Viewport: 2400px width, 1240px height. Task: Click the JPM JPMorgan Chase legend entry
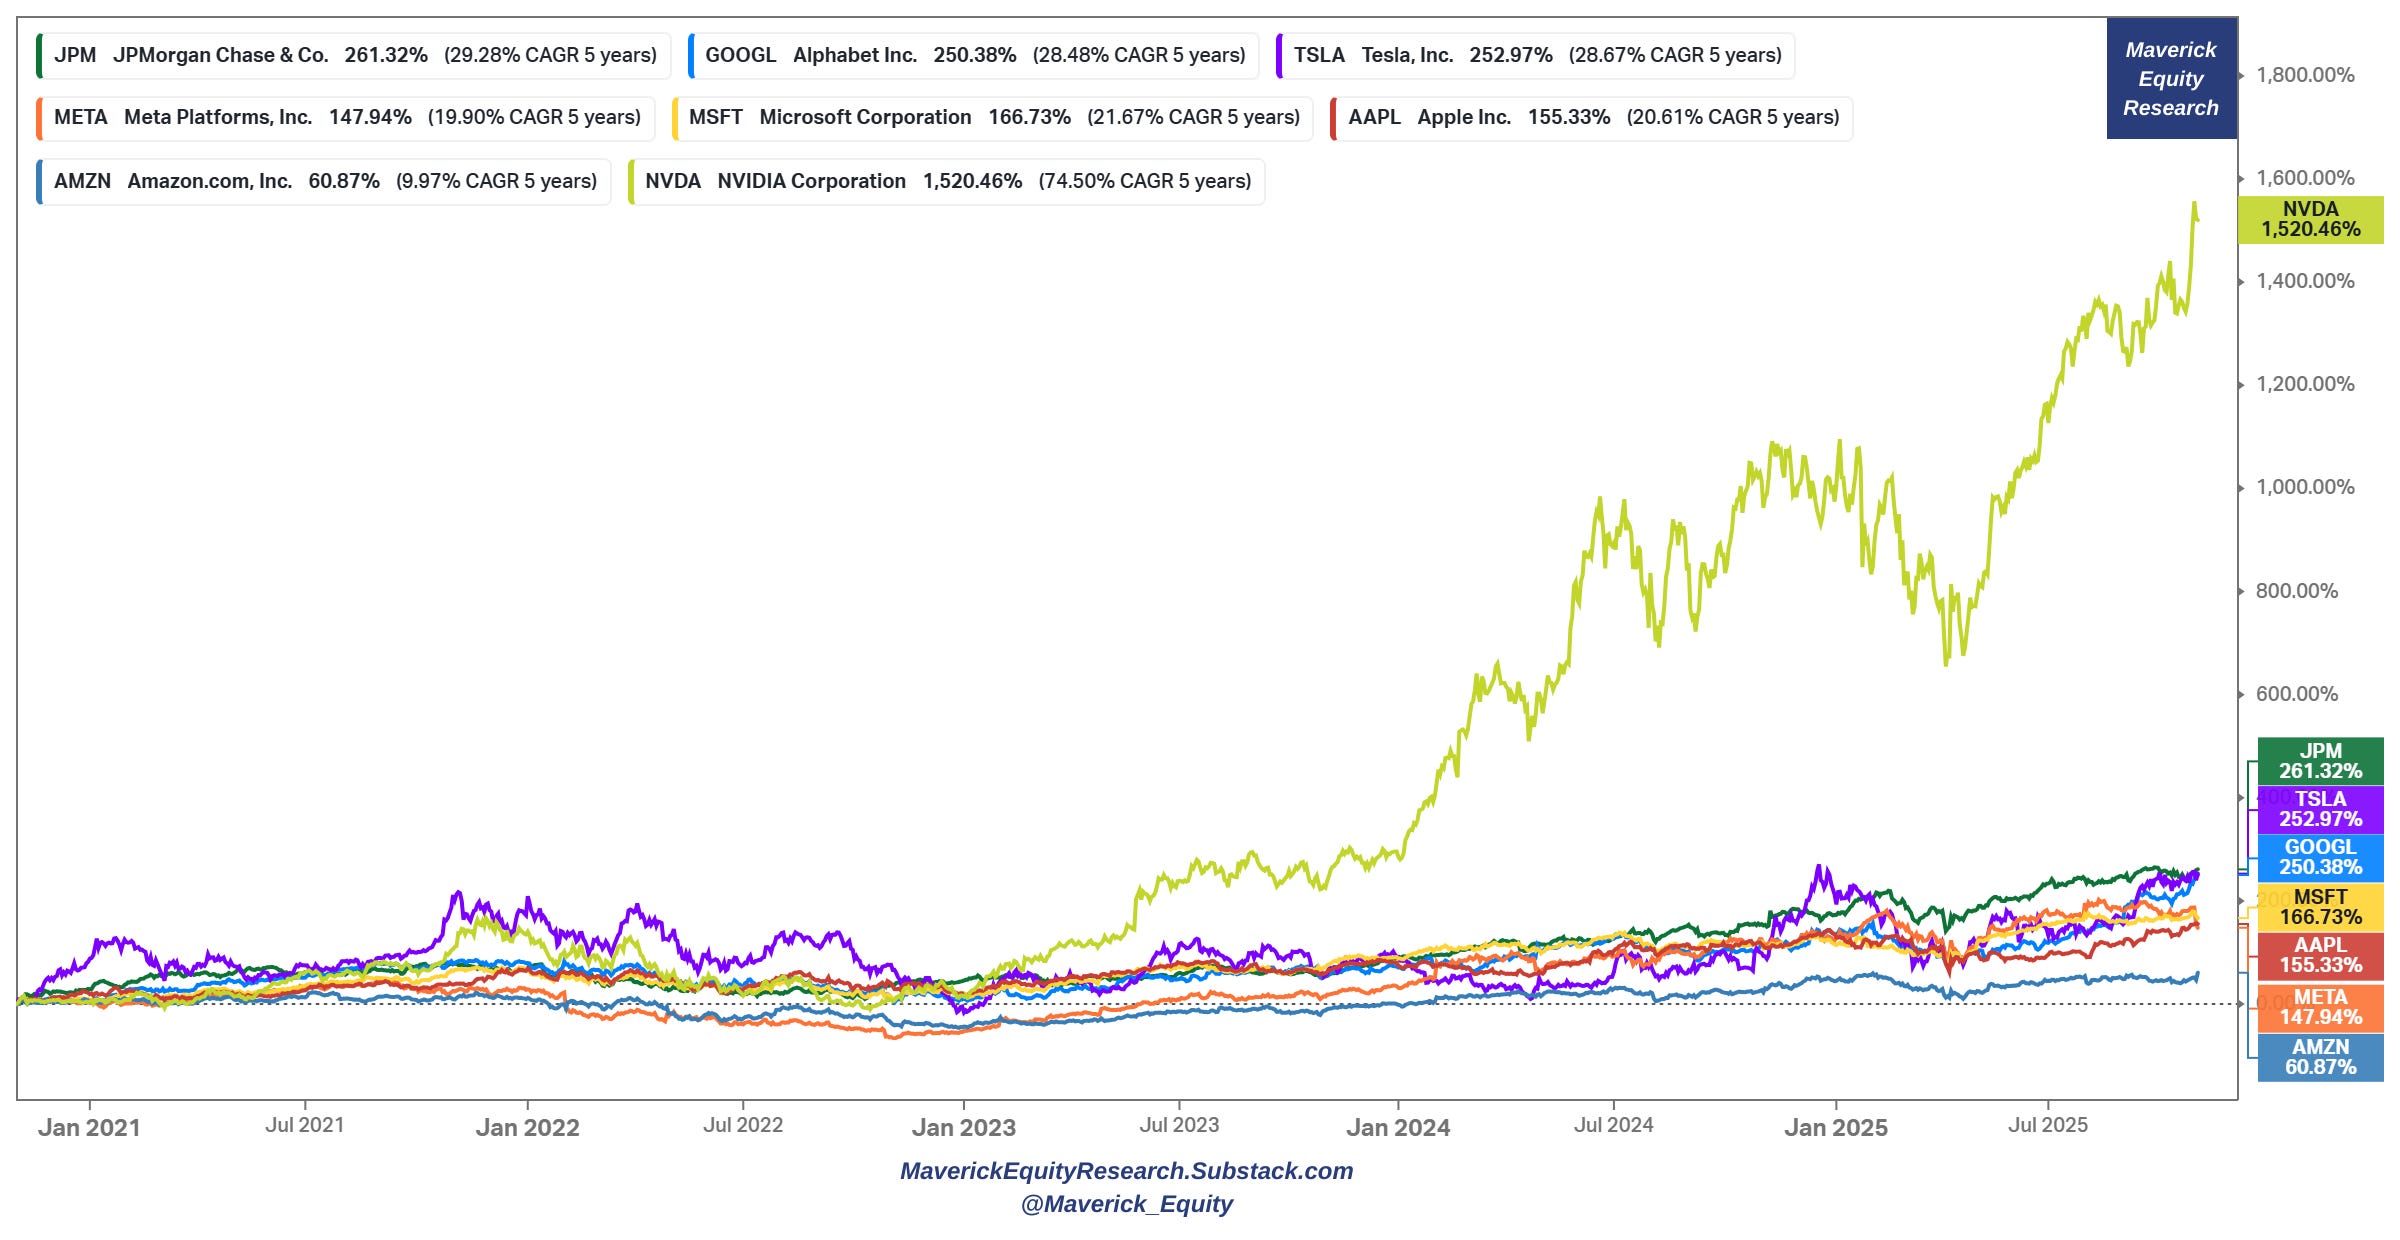pos(354,56)
